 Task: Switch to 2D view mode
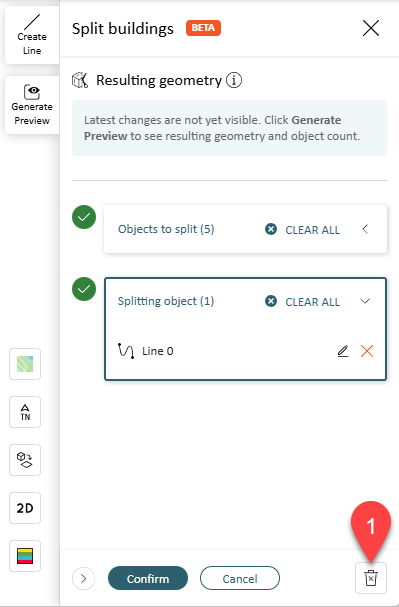click(25, 508)
